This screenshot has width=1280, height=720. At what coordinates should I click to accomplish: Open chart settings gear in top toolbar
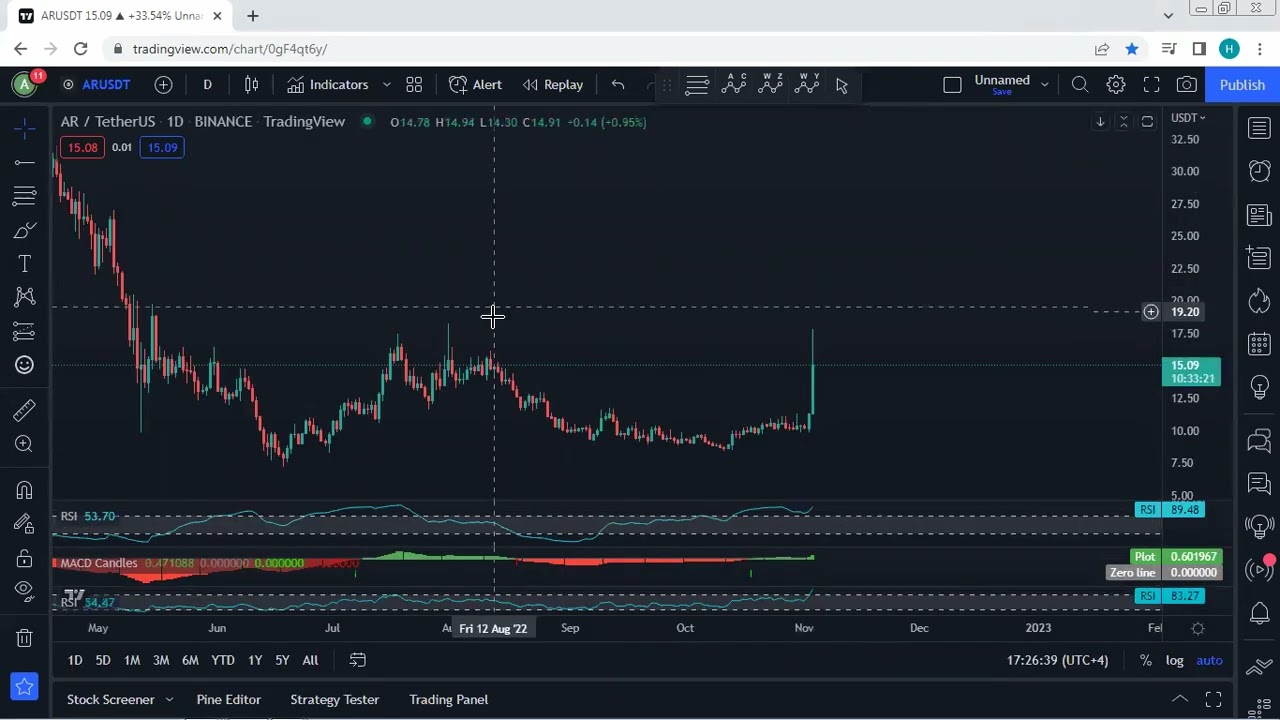1116,85
